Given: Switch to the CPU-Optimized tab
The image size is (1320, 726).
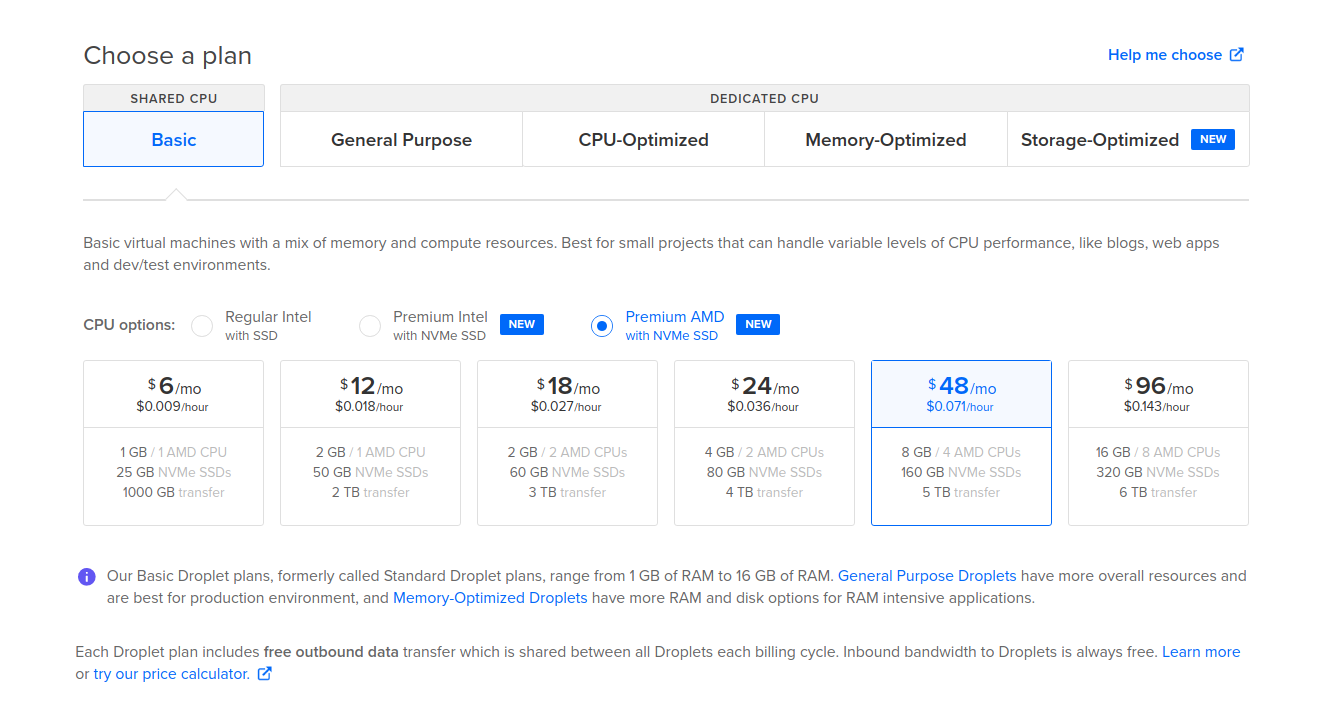Looking at the screenshot, I should (643, 140).
